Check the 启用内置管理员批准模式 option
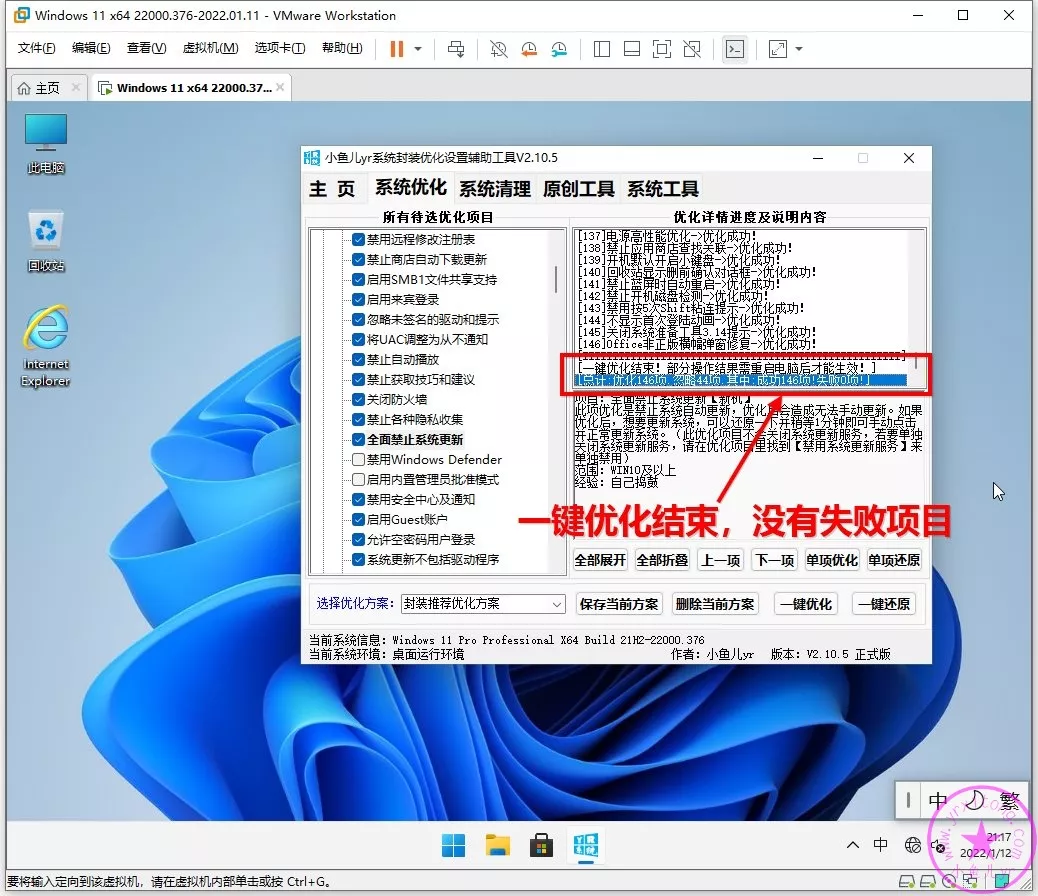1038x896 pixels. (358, 480)
